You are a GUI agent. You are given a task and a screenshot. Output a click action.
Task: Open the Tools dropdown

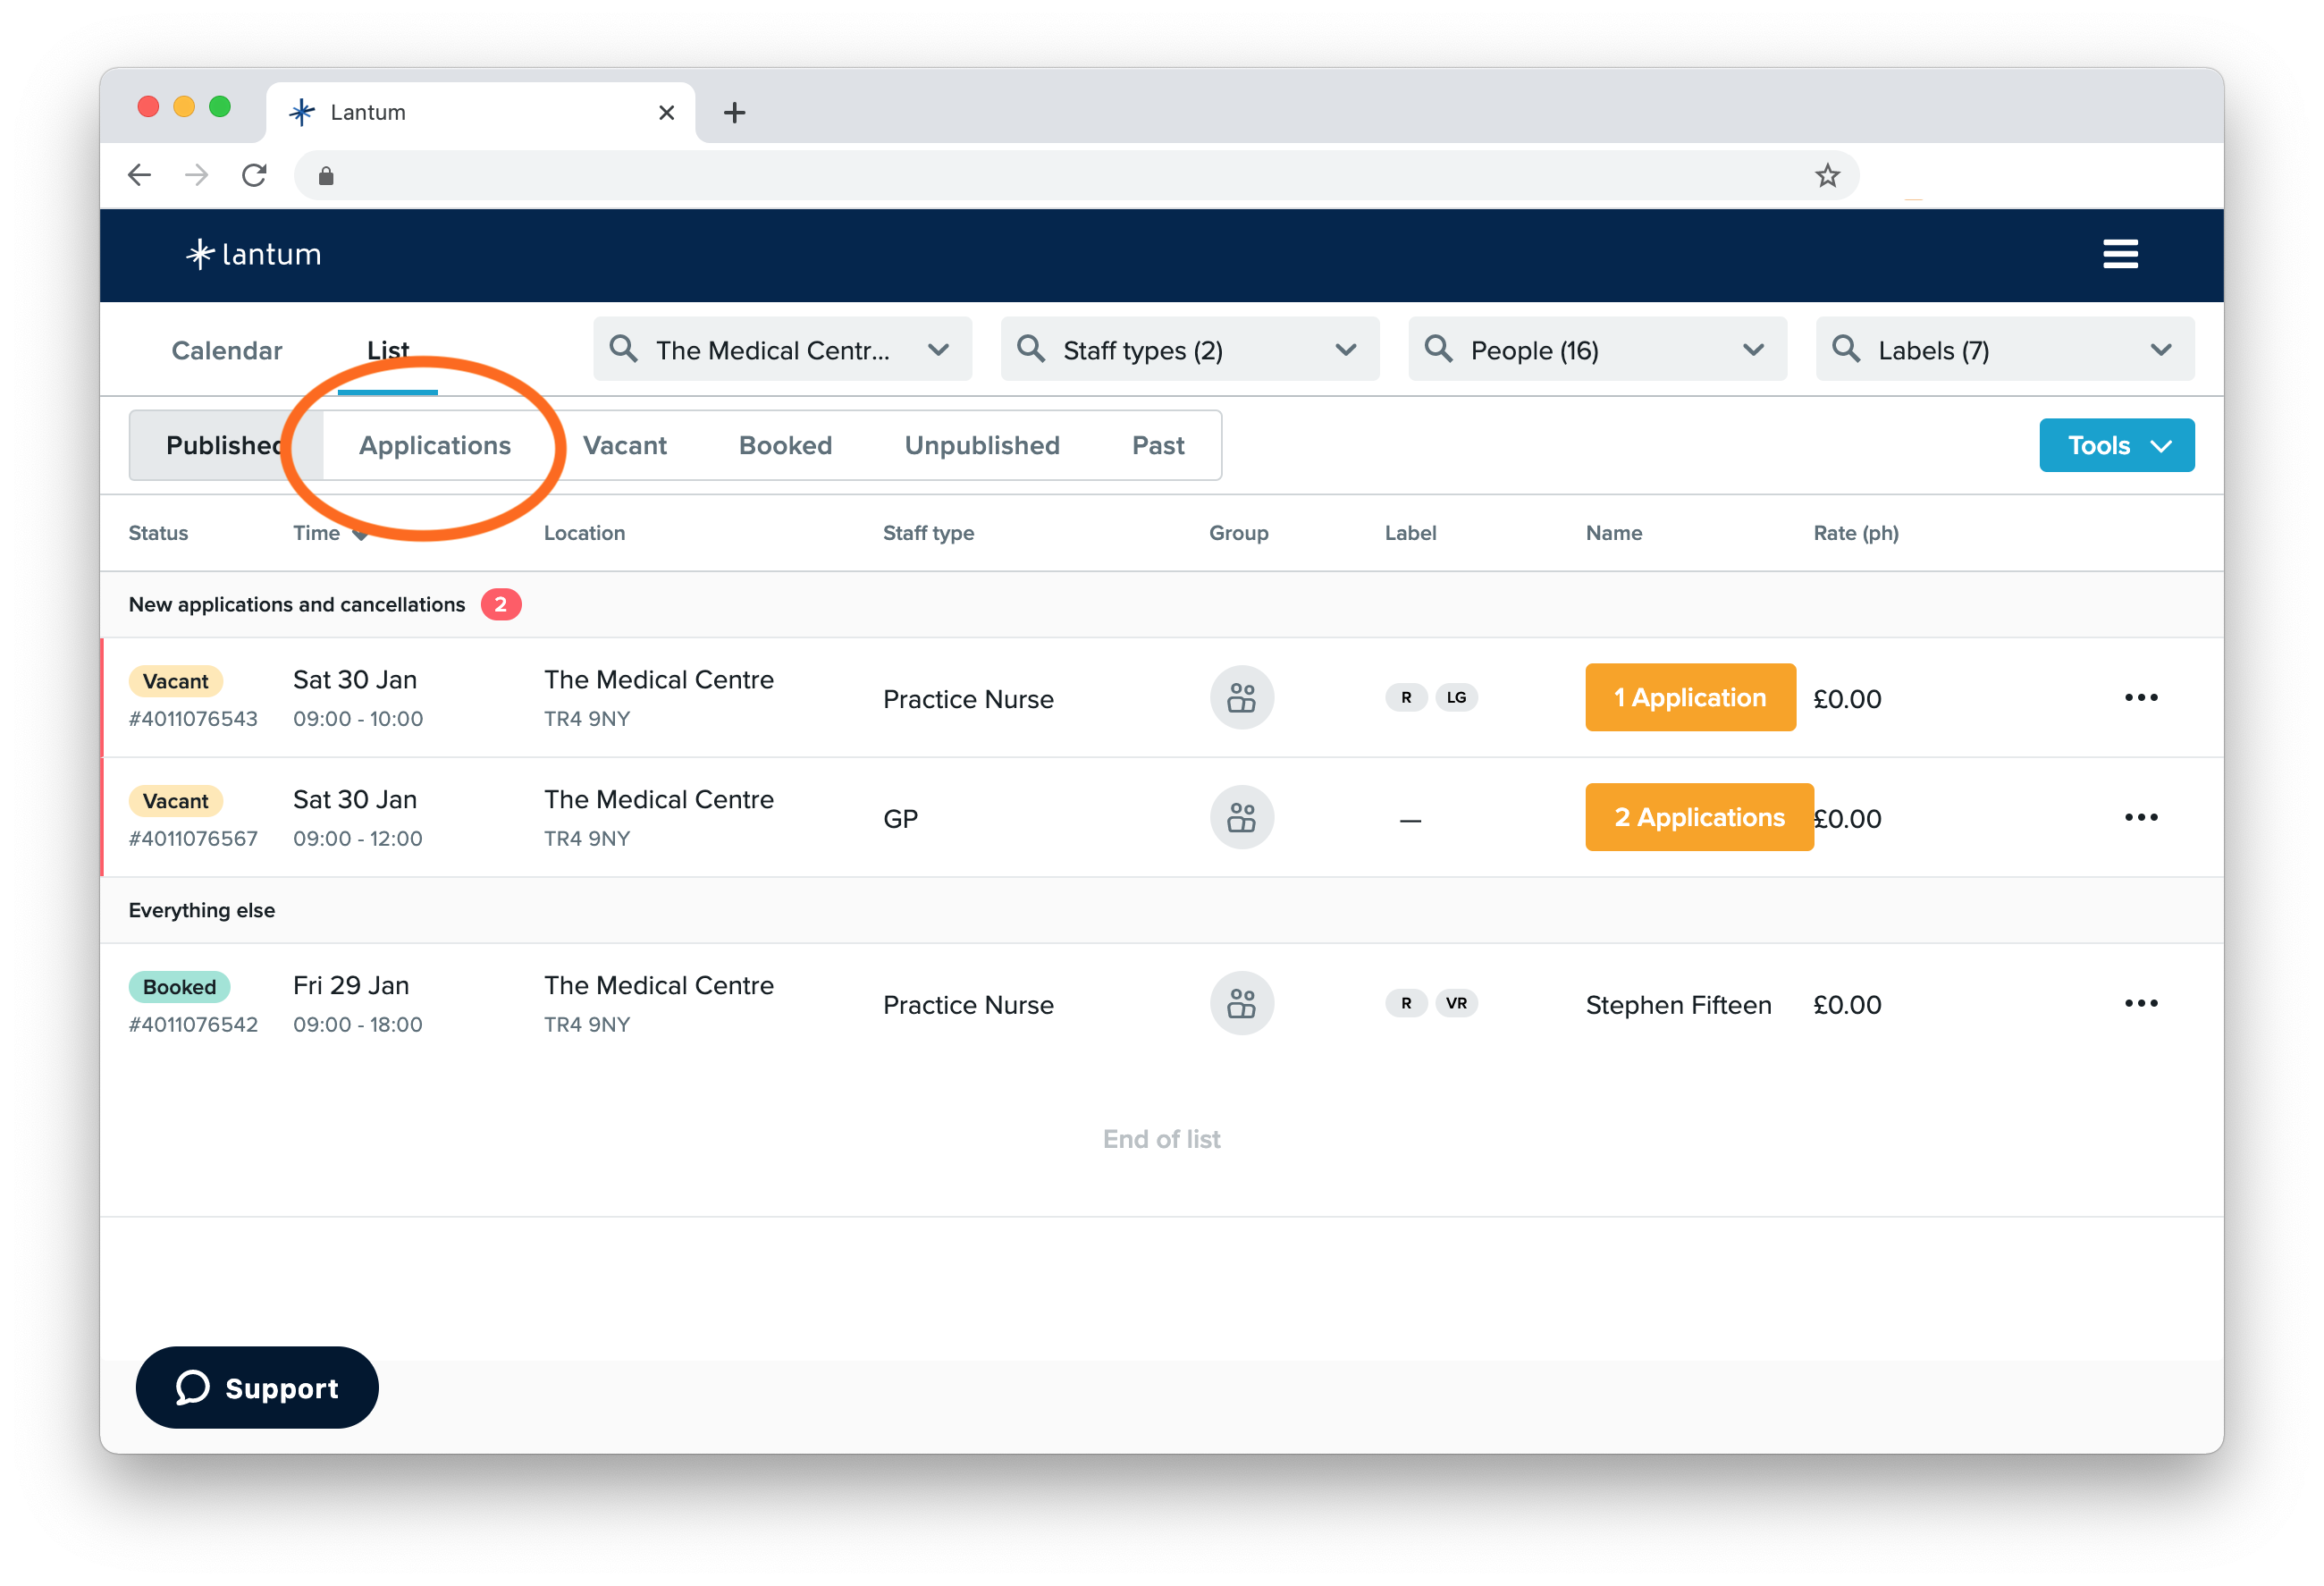[2116, 445]
